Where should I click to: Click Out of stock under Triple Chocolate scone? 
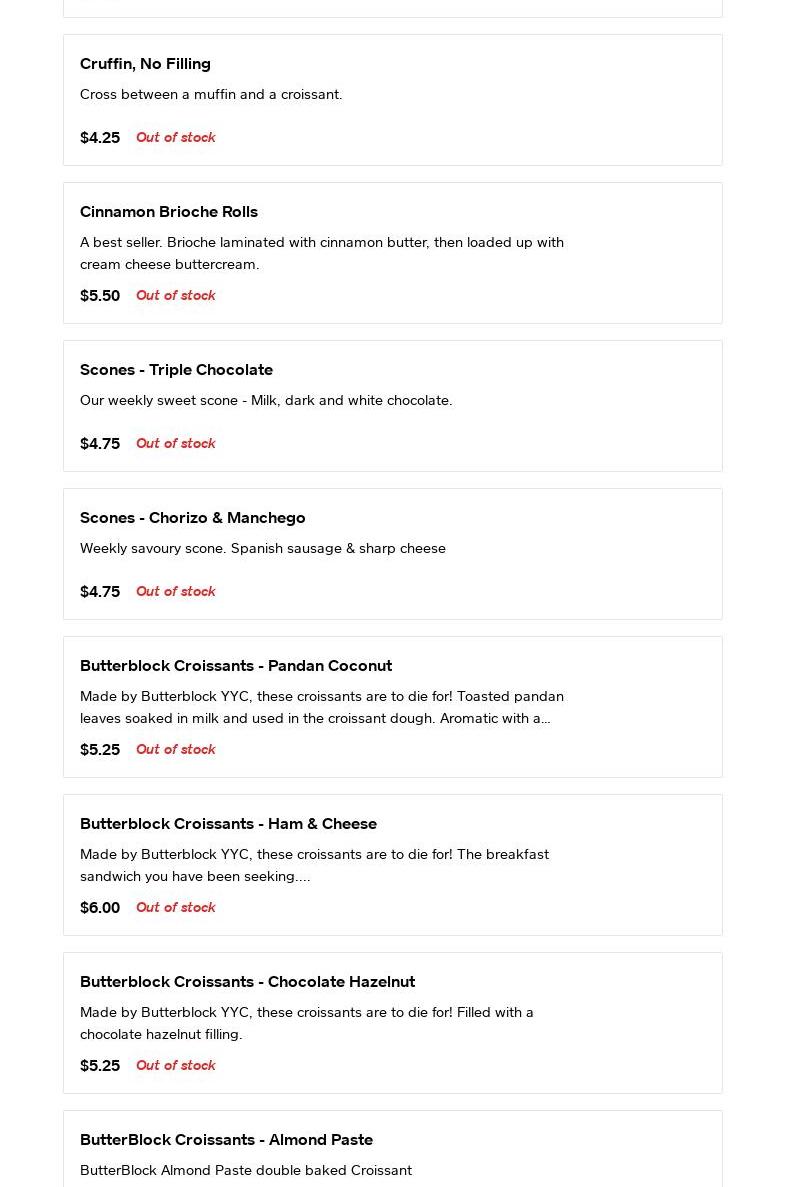pos(176,444)
